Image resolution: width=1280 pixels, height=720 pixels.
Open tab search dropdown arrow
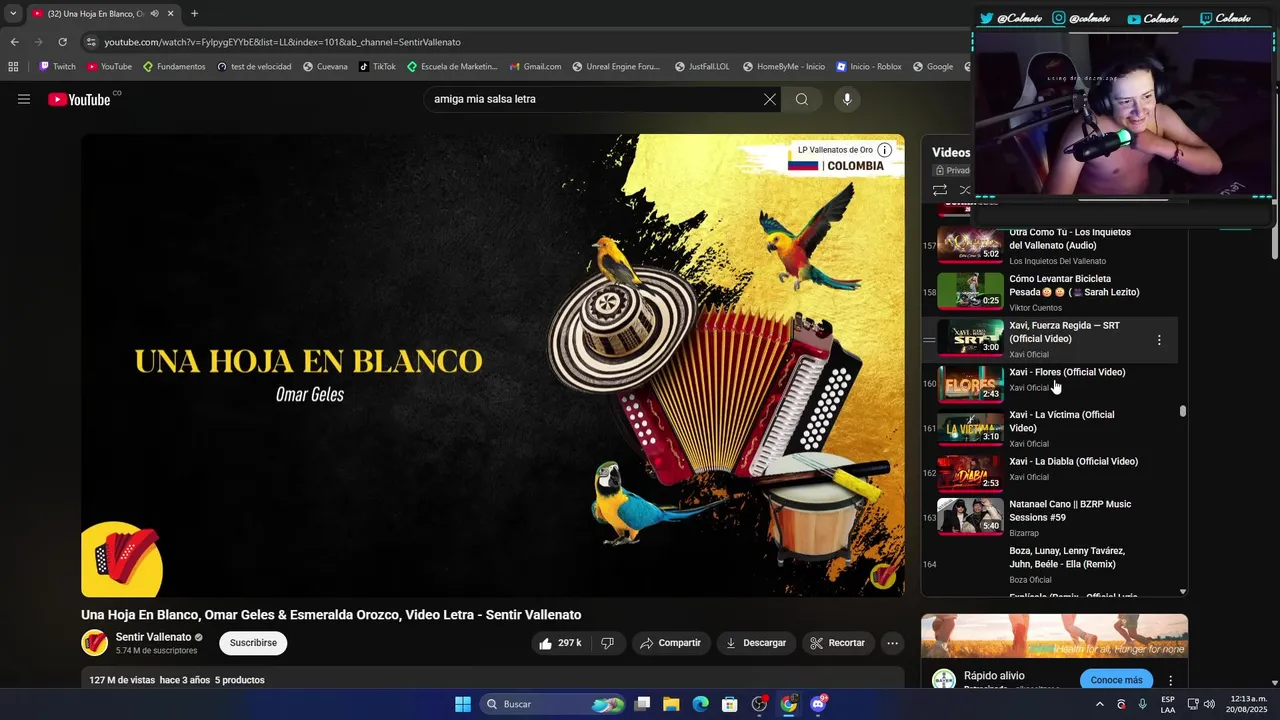13,14
